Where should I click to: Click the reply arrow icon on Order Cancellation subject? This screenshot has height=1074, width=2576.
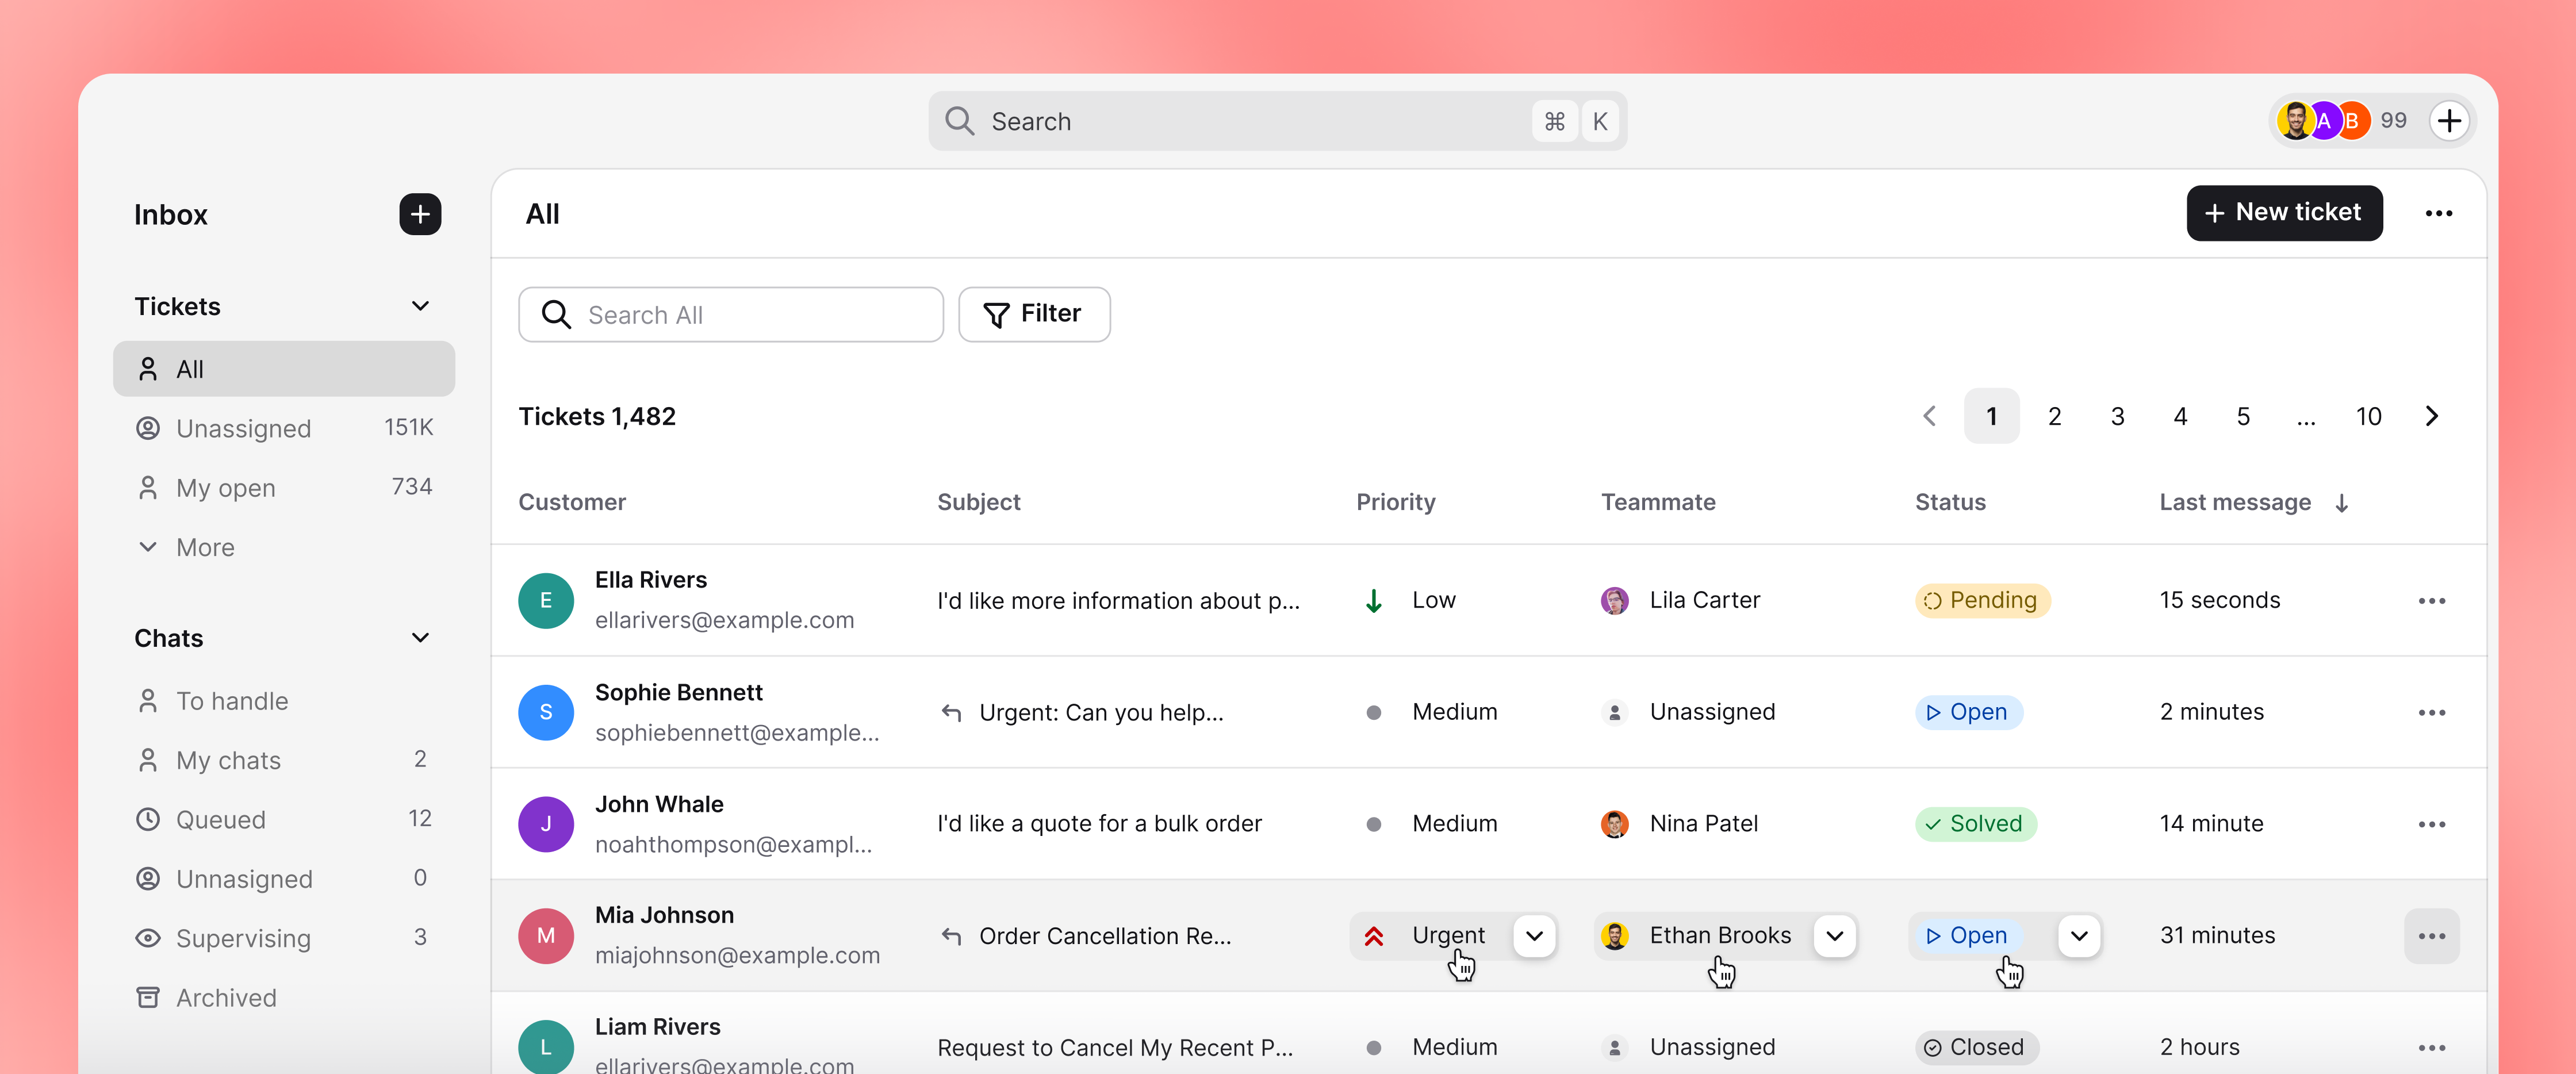click(x=951, y=936)
